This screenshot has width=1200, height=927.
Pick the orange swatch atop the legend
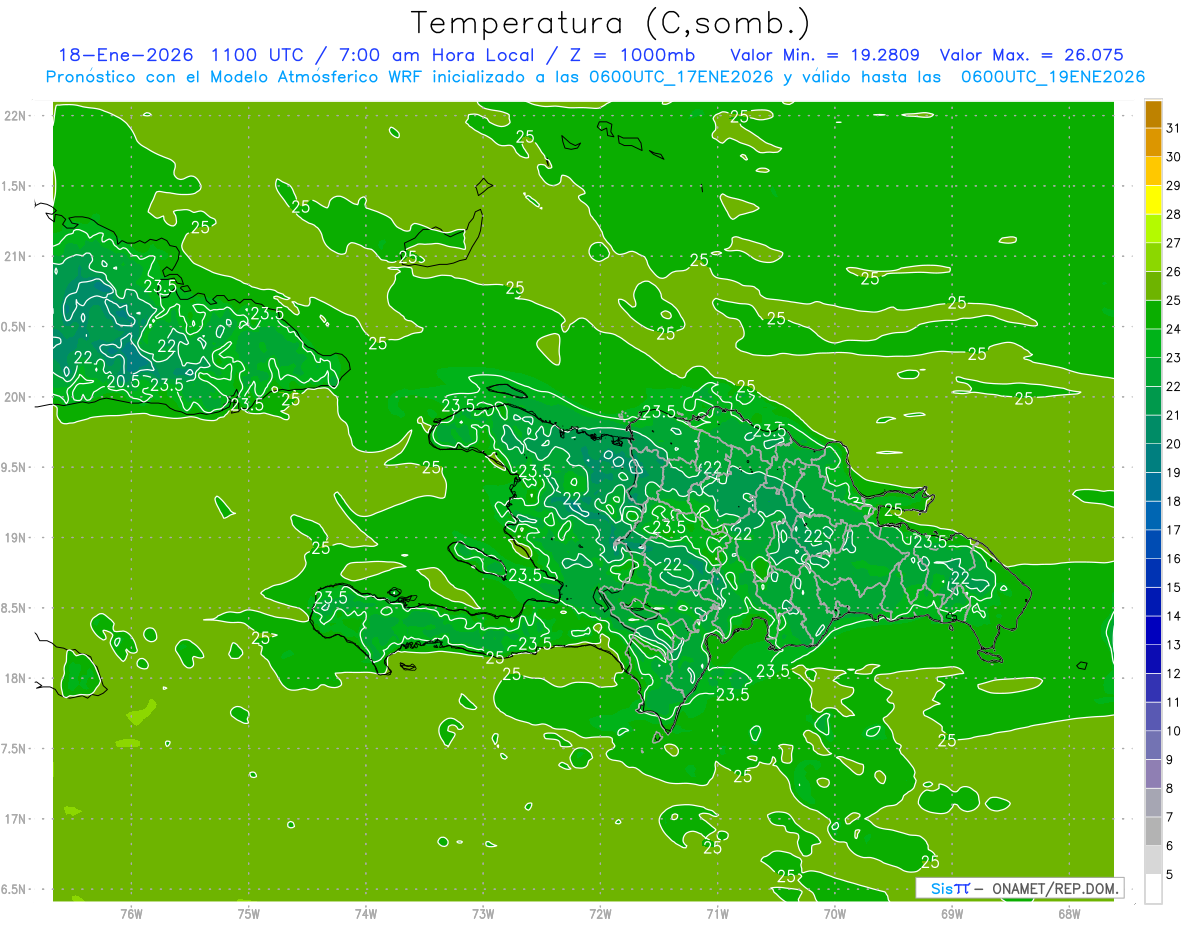click(x=1153, y=114)
